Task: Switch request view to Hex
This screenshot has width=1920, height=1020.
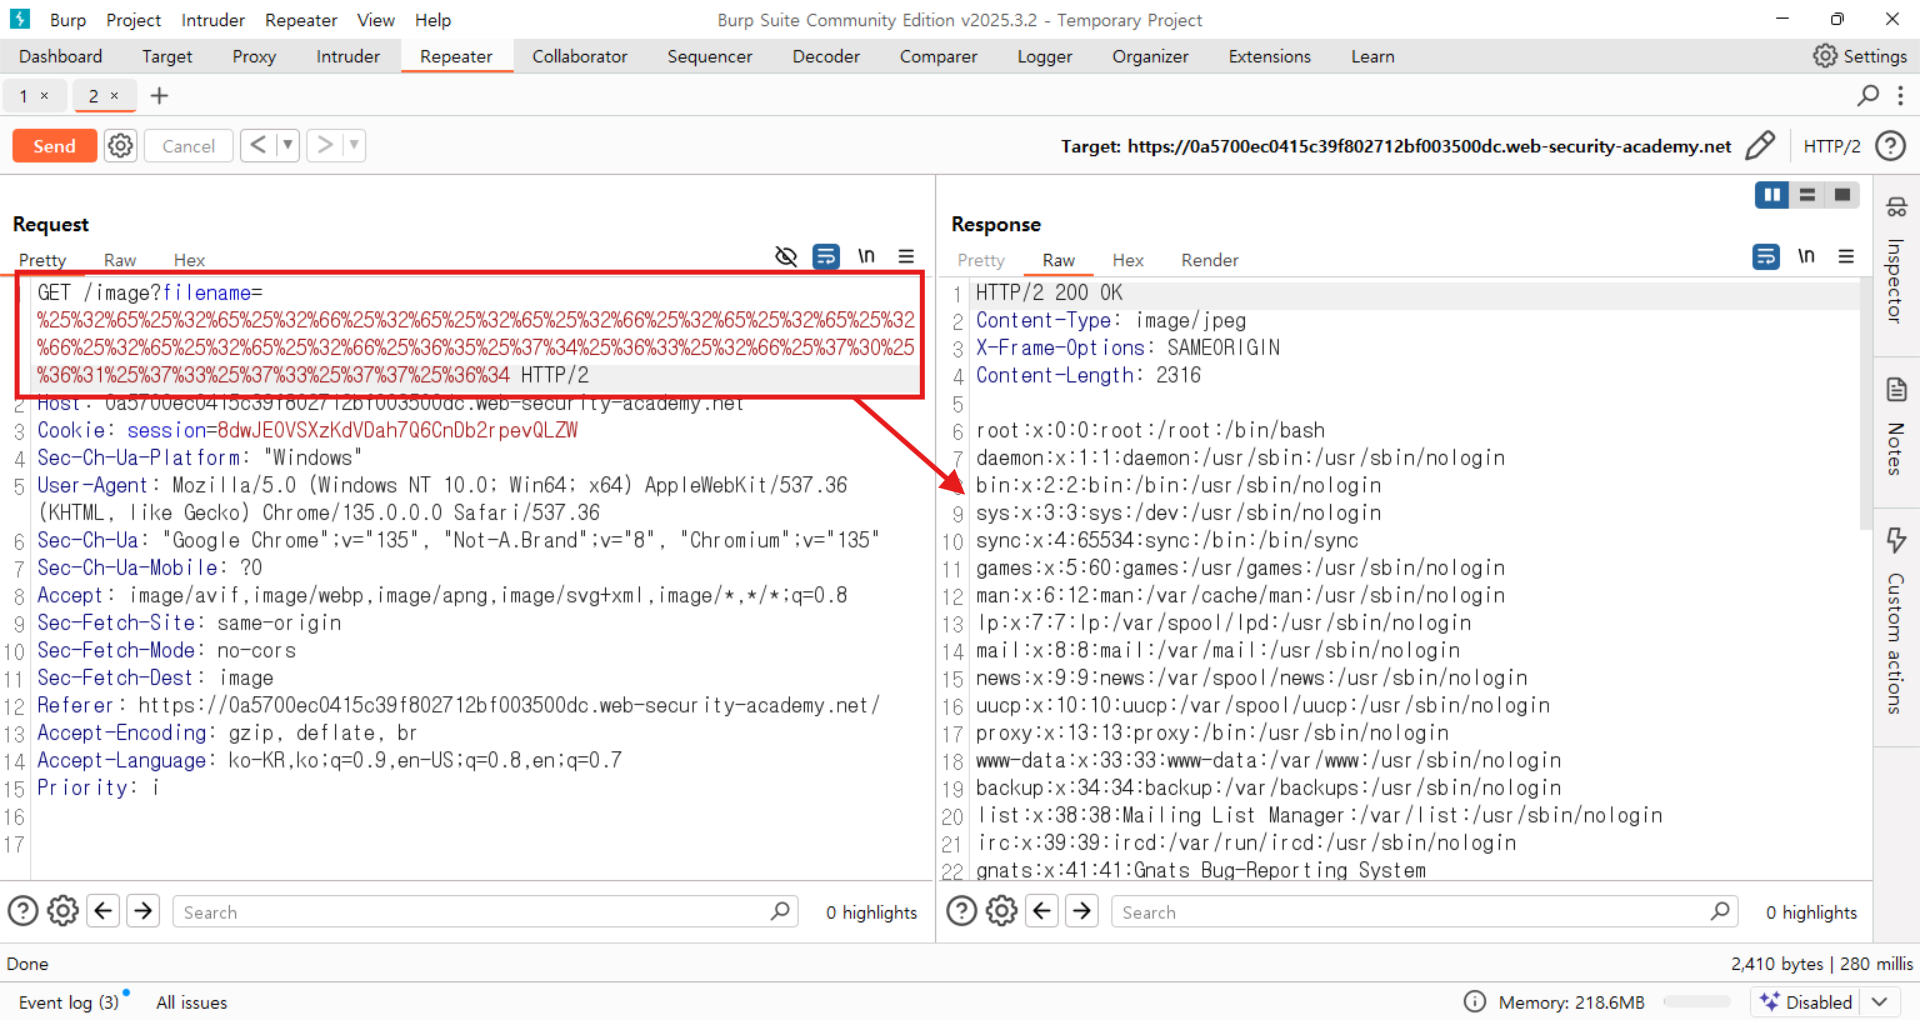Action: click(189, 260)
